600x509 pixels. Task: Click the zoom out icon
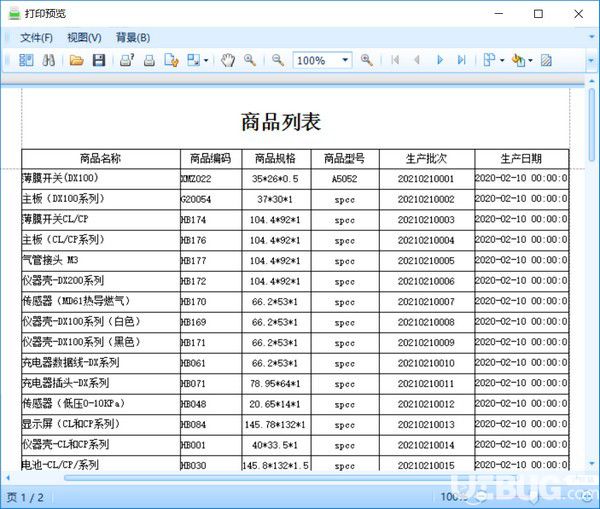click(278, 60)
